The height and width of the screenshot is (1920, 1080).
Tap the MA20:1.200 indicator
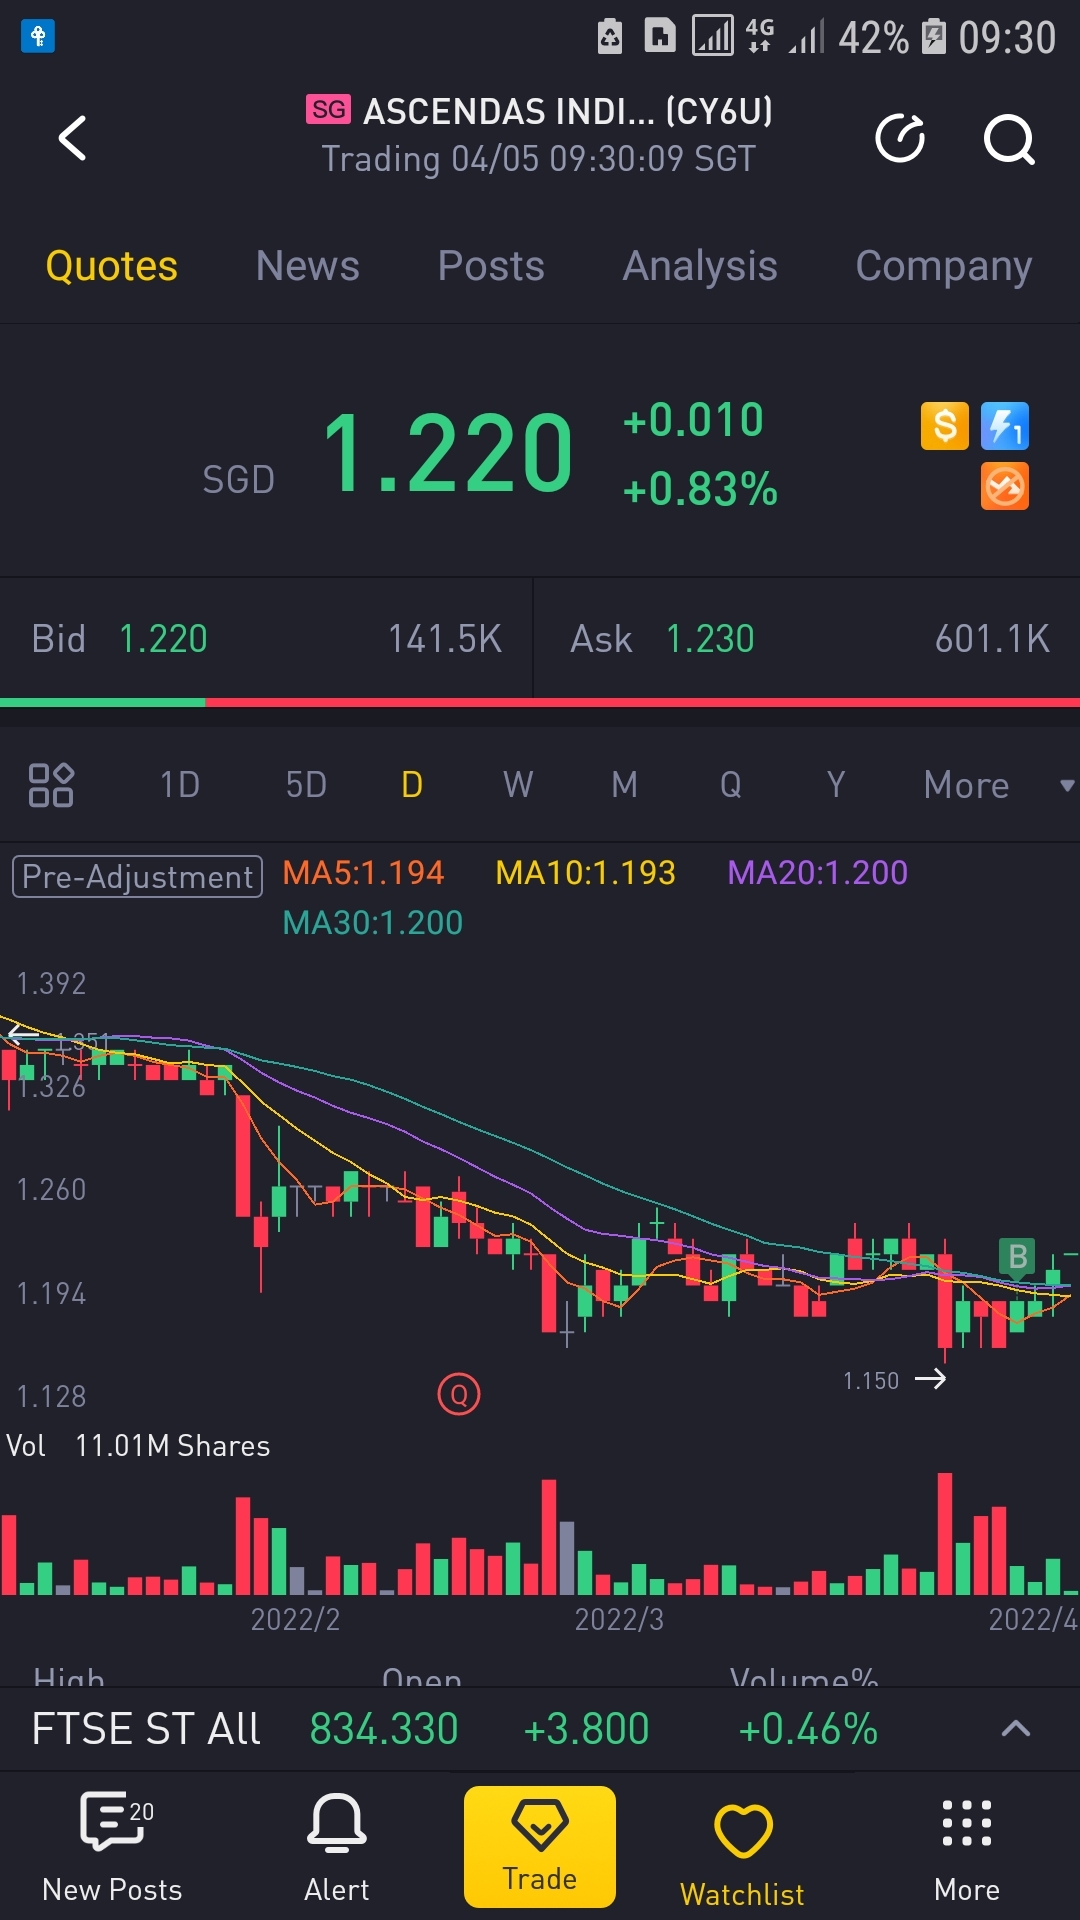pyautogui.click(x=818, y=873)
